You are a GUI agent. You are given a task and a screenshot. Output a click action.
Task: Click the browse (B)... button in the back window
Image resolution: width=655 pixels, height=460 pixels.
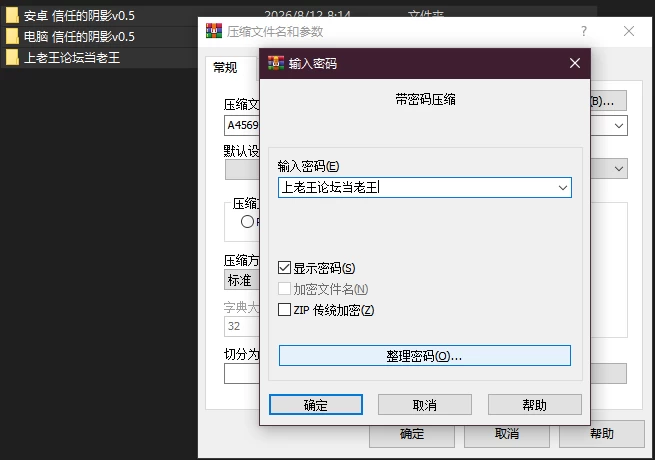608,101
